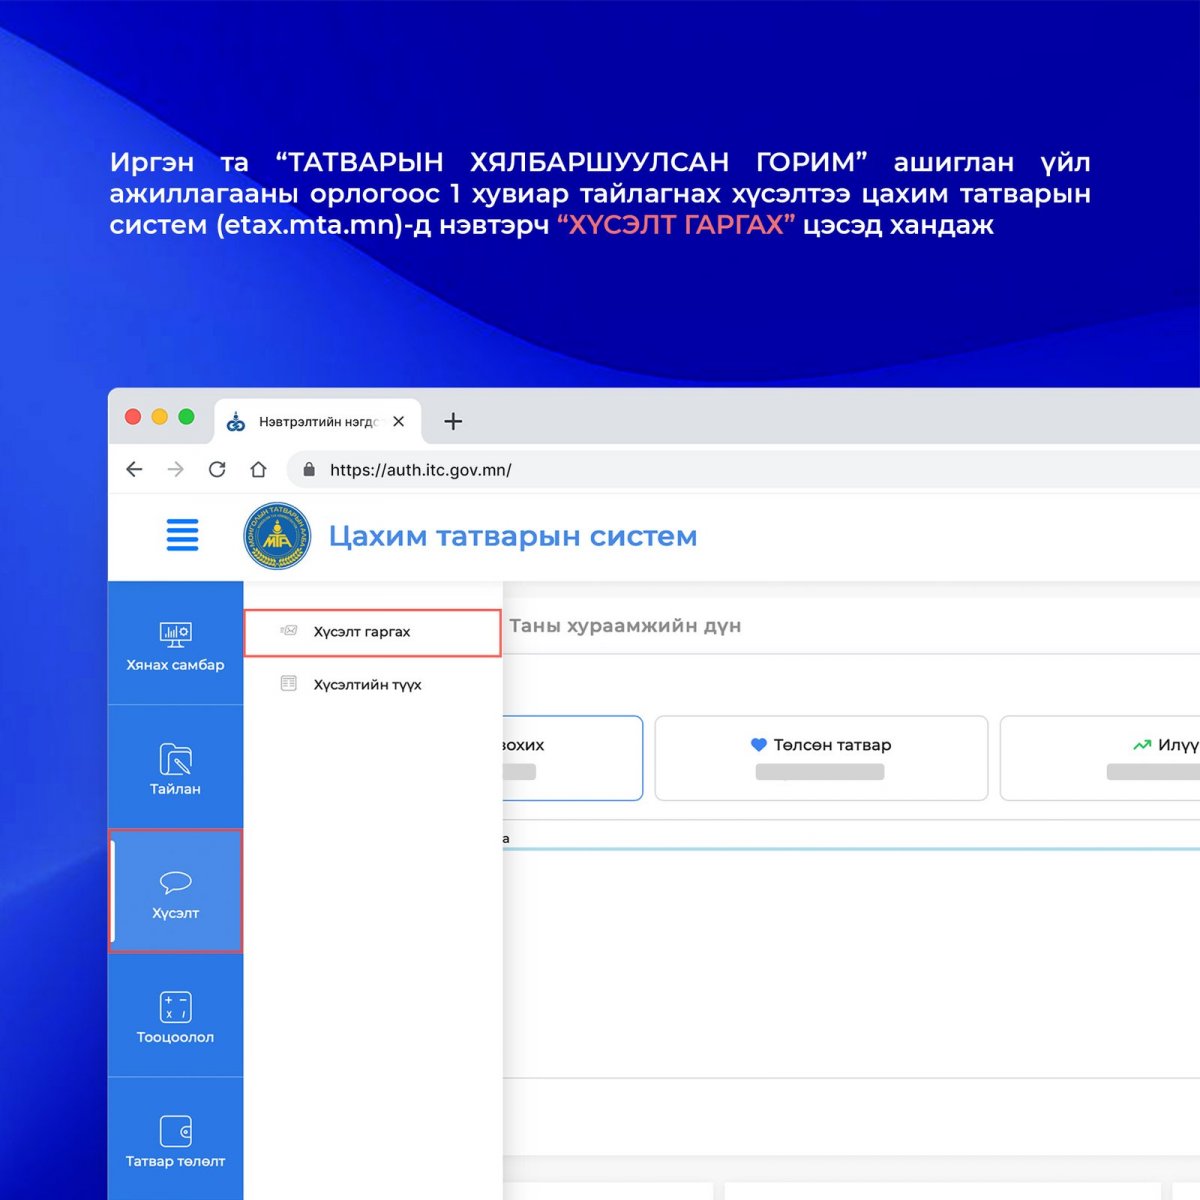Viewport: 1200px width, 1200px height.
Task: Reload the page
Action: point(217,469)
